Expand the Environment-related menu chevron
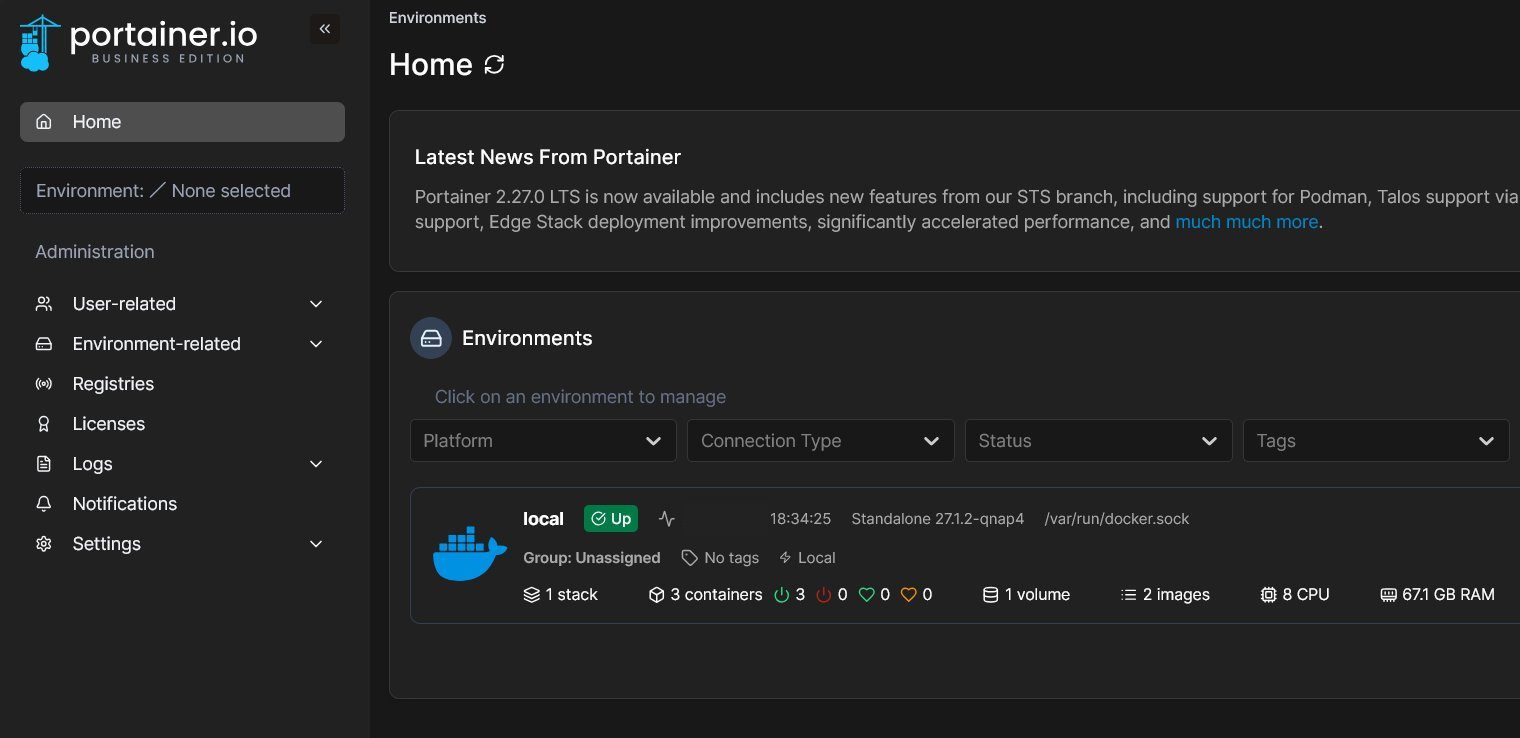The image size is (1520, 738). click(x=316, y=344)
